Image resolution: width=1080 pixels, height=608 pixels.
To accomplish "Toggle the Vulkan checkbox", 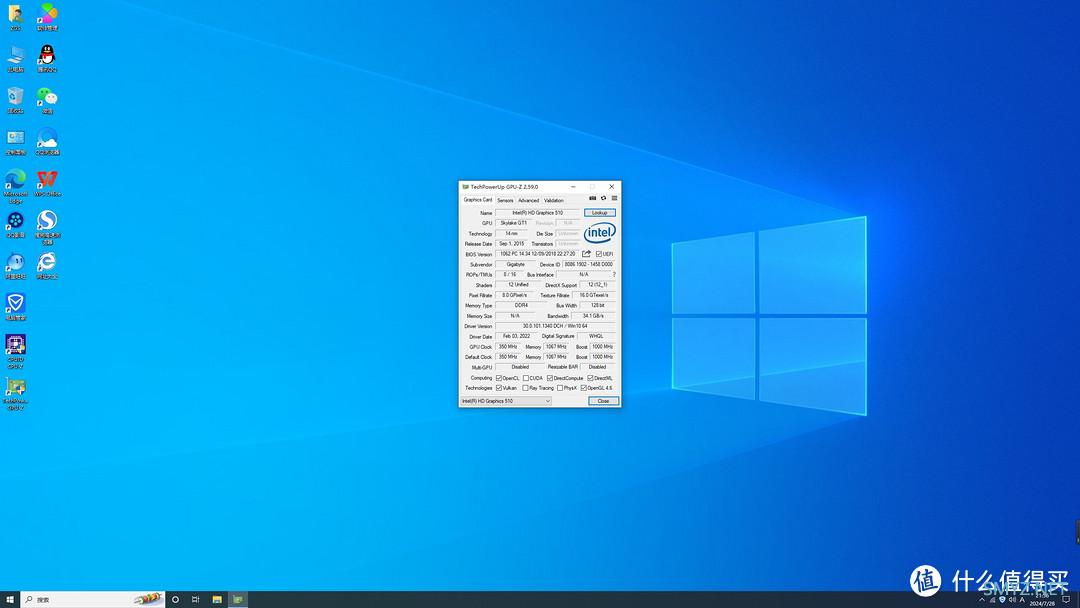I will tap(499, 388).
